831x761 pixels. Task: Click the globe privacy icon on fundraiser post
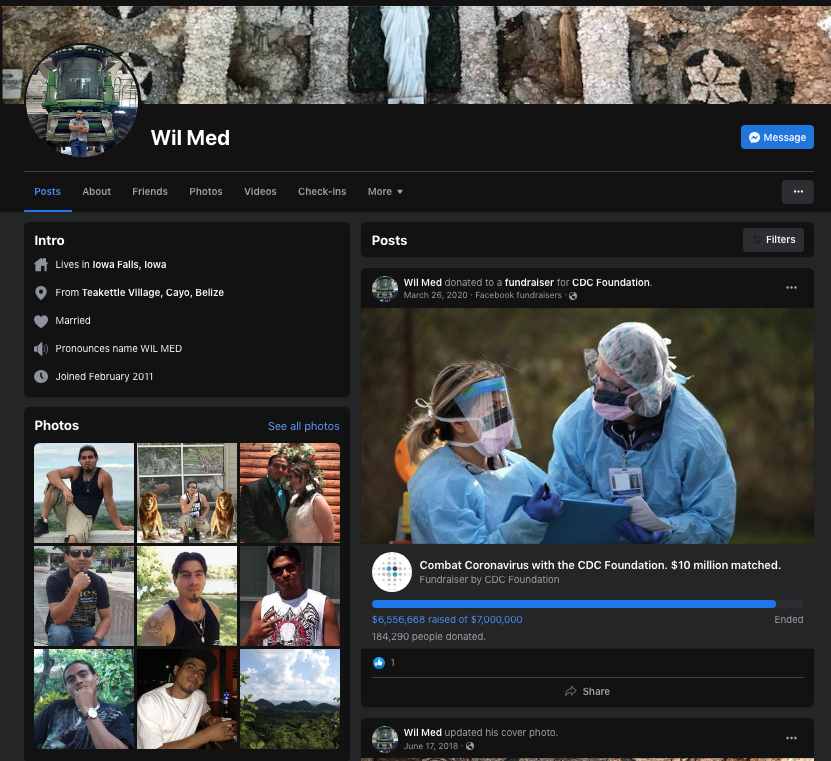(x=573, y=296)
